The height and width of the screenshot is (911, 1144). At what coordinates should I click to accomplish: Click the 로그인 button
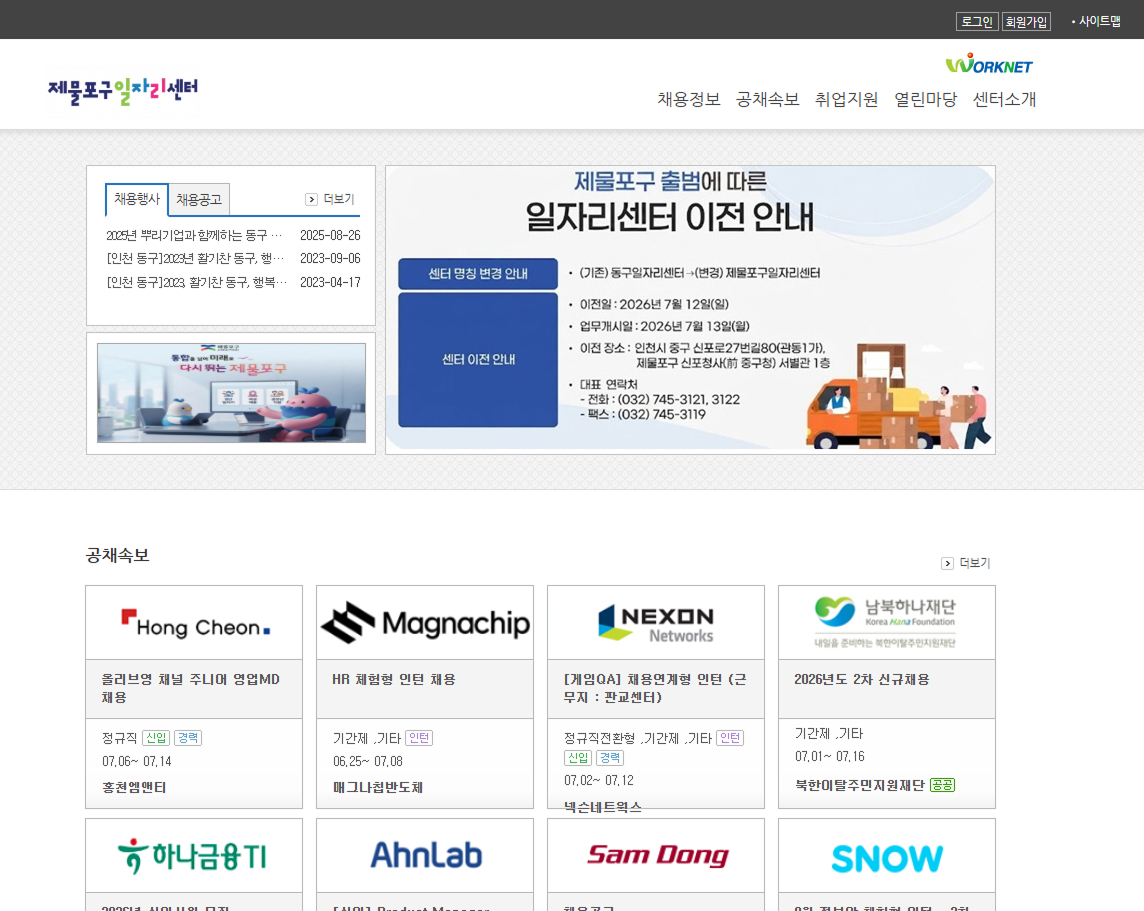(977, 22)
